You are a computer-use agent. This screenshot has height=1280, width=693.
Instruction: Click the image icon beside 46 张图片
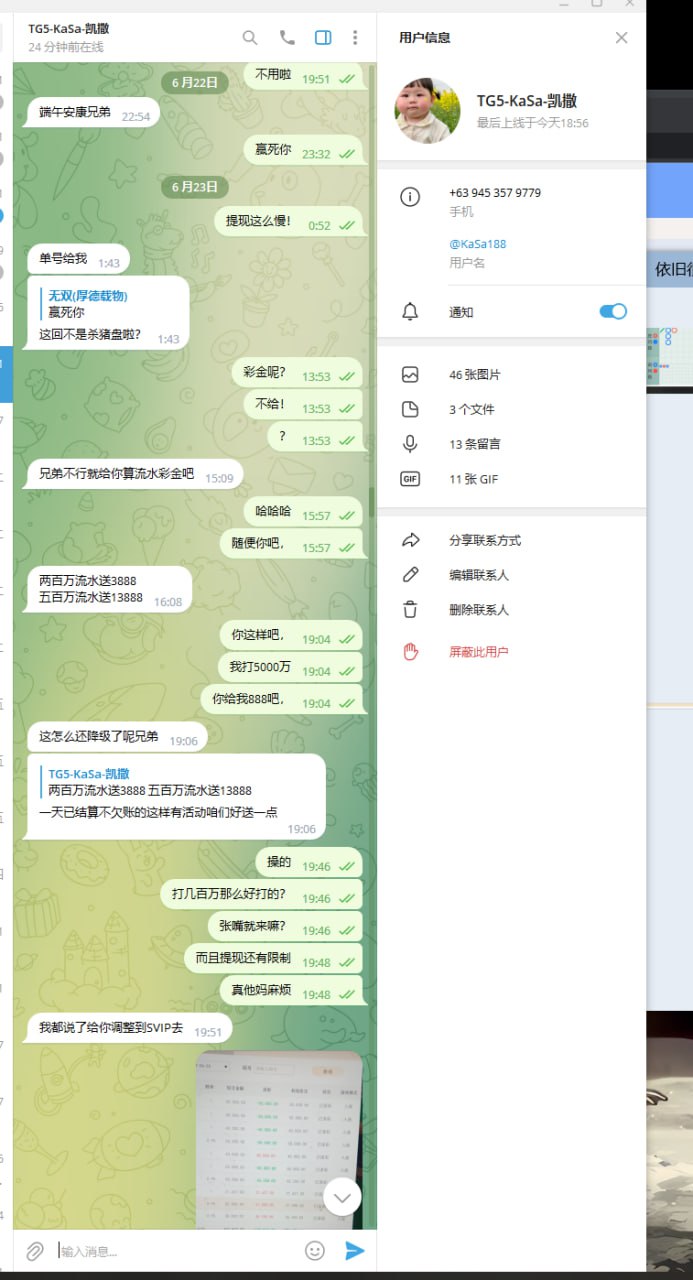click(410, 375)
